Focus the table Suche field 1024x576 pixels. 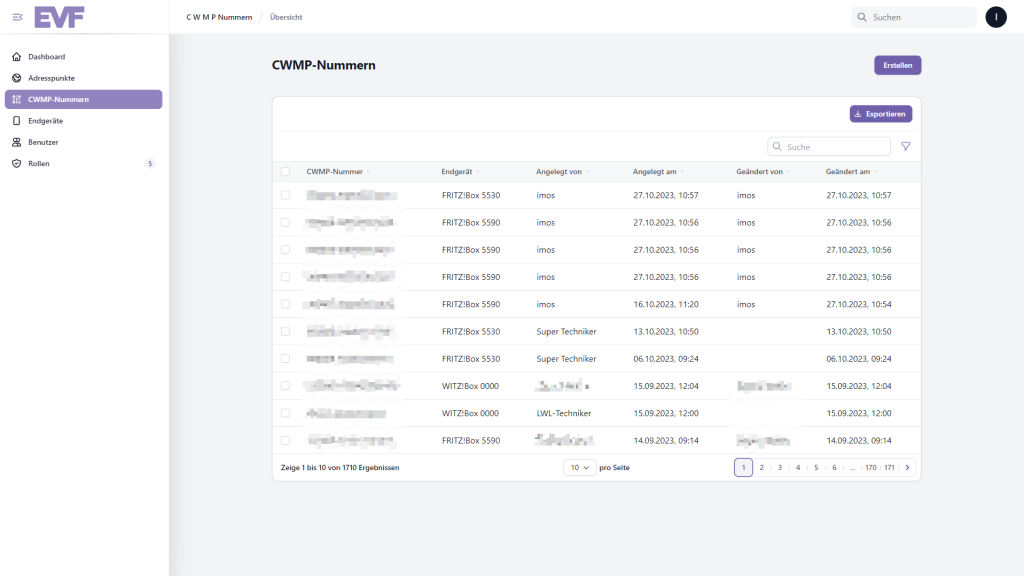(x=829, y=147)
